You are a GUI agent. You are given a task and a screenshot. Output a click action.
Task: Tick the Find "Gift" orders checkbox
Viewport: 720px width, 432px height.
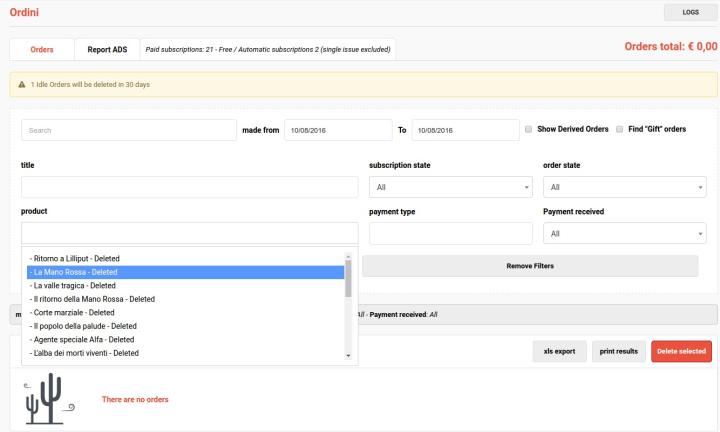point(619,129)
